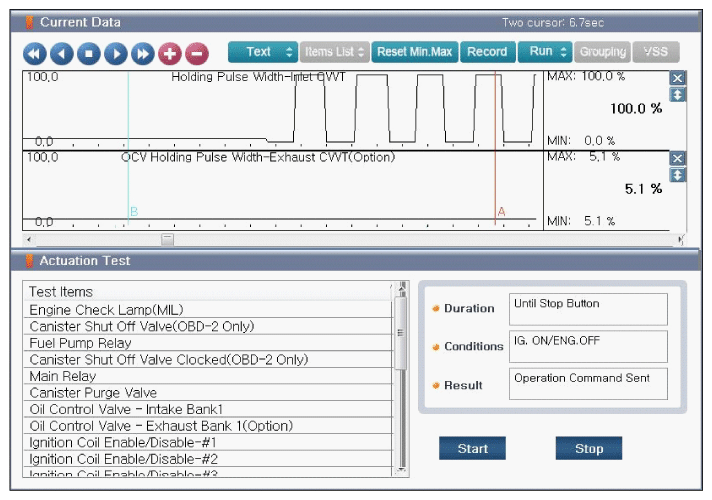The width and height of the screenshot is (712, 500).
Task: Click the Exhaust CVVT 5.1 % current value
Action: pos(643,189)
